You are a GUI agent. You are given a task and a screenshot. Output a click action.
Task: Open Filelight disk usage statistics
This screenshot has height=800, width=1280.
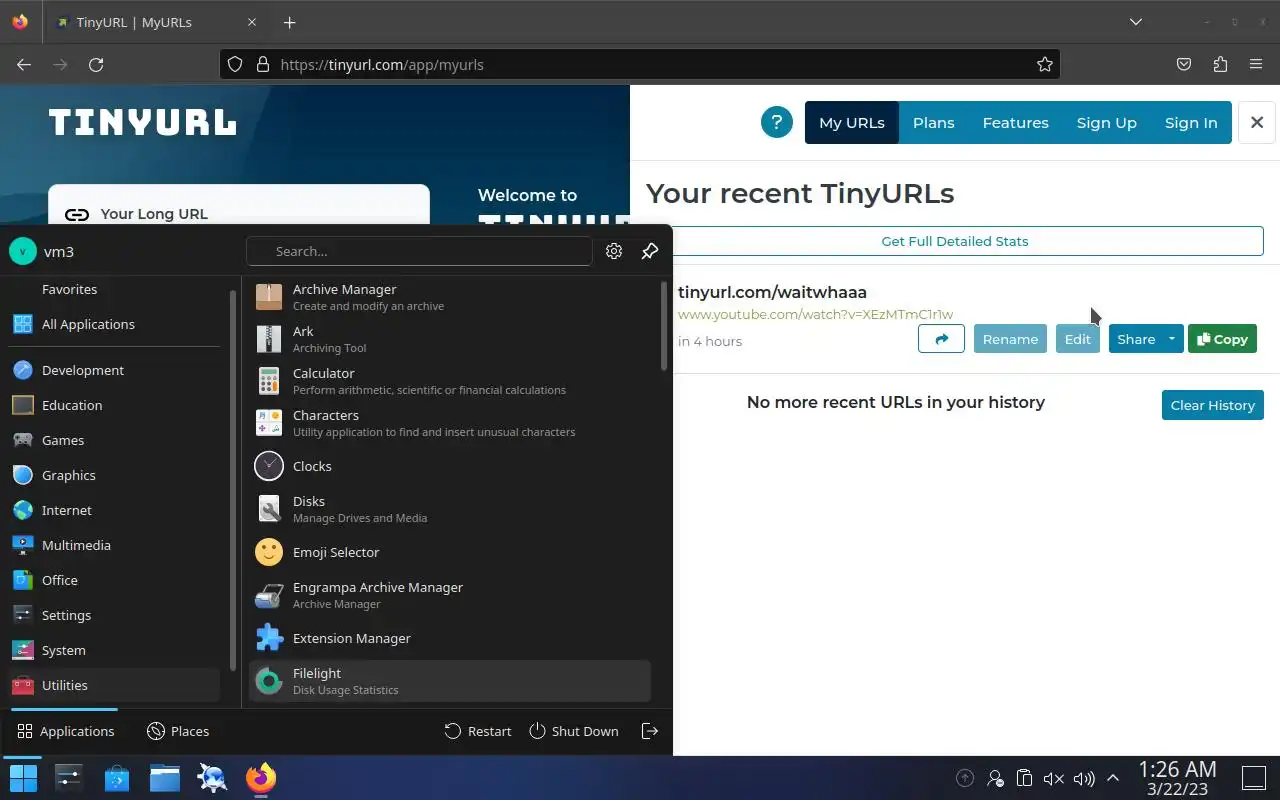[450, 681]
